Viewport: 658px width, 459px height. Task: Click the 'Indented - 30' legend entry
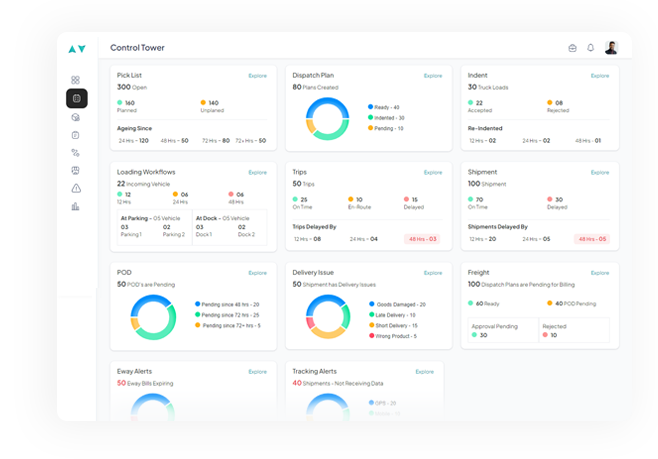pos(386,118)
